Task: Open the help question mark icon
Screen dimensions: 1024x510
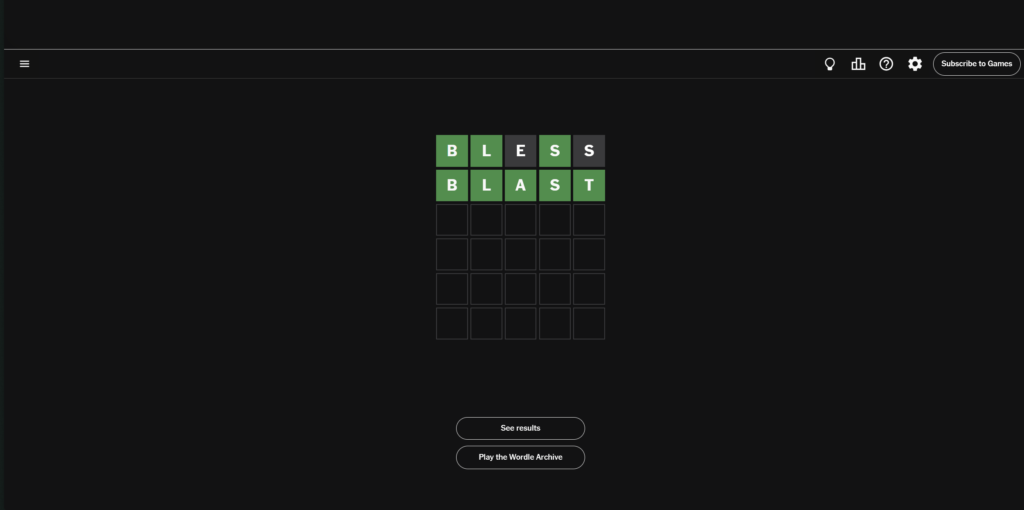Action: (886, 64)
